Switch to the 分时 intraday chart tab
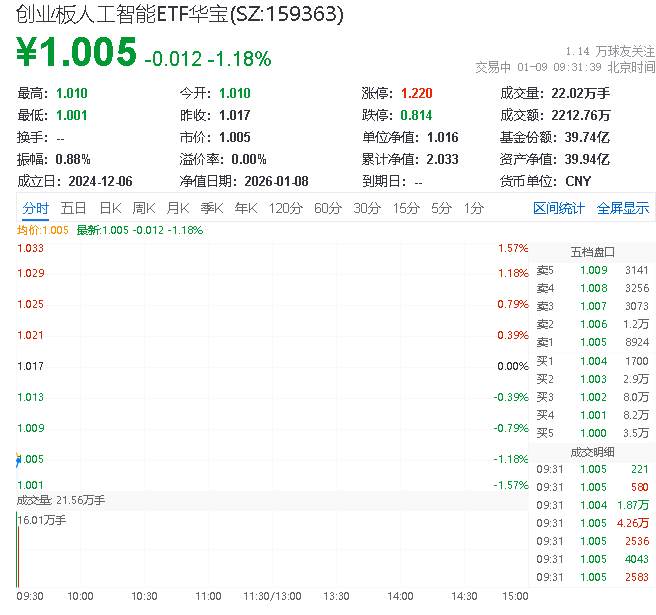Viewport: 656px width, 615px height. coord(35,208)
